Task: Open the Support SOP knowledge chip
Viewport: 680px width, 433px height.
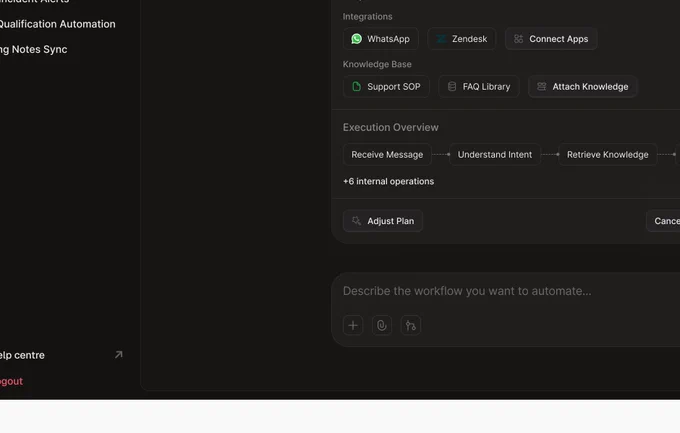Action: [x=386, y=86]
